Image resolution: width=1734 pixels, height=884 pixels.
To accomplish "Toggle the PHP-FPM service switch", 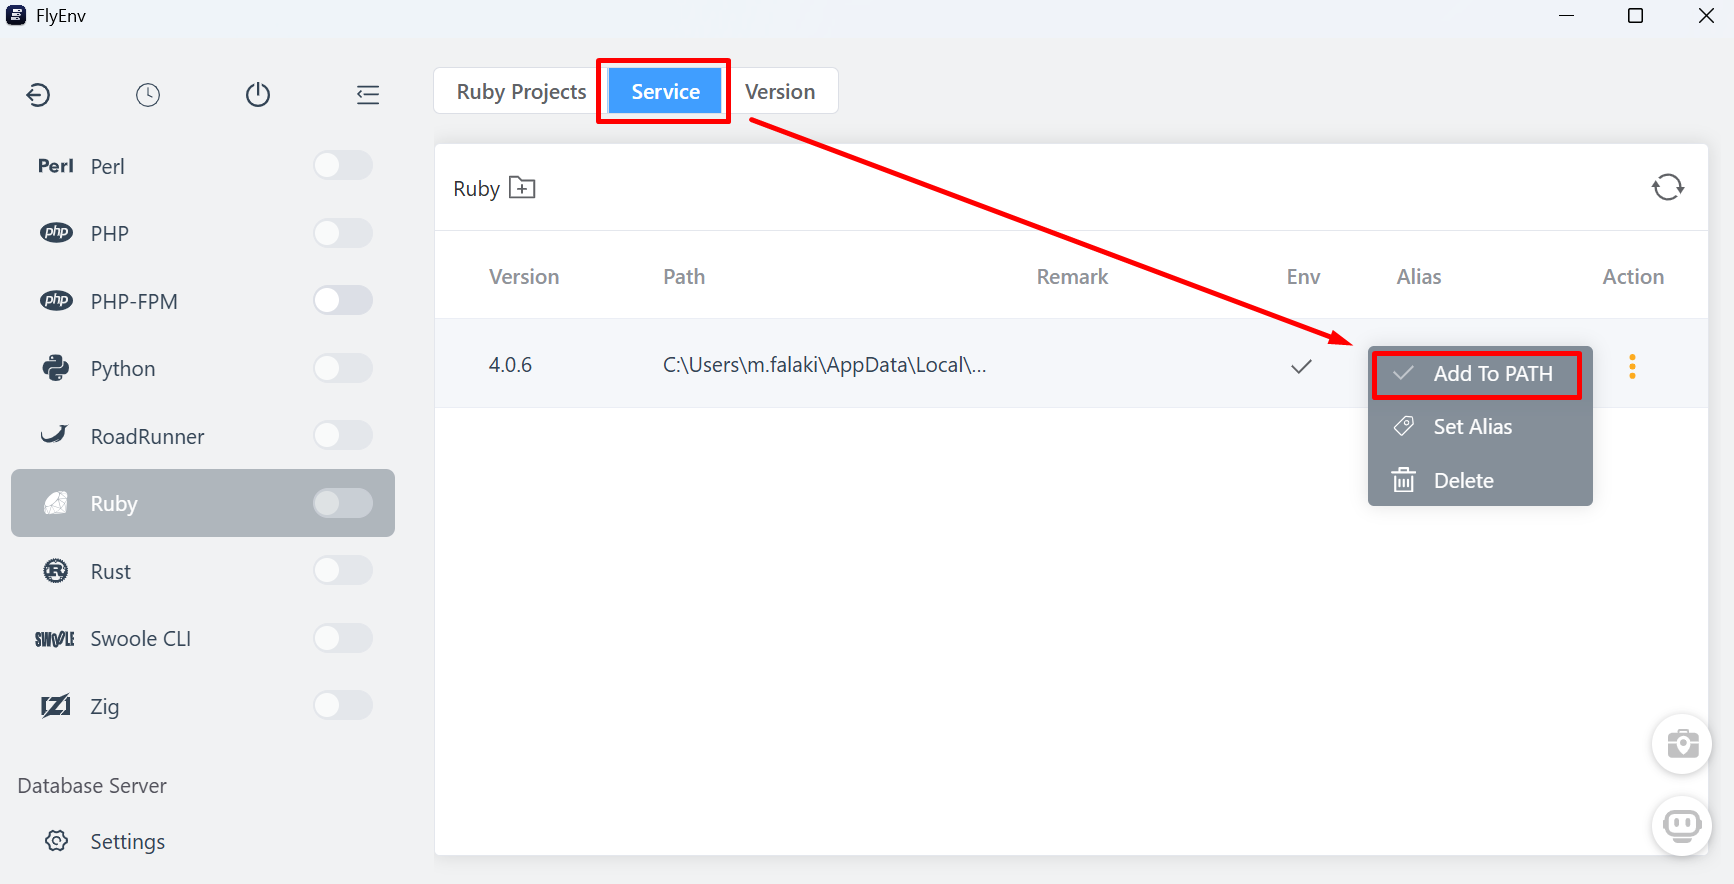I will pyautogui.click(x=343, y=300).
